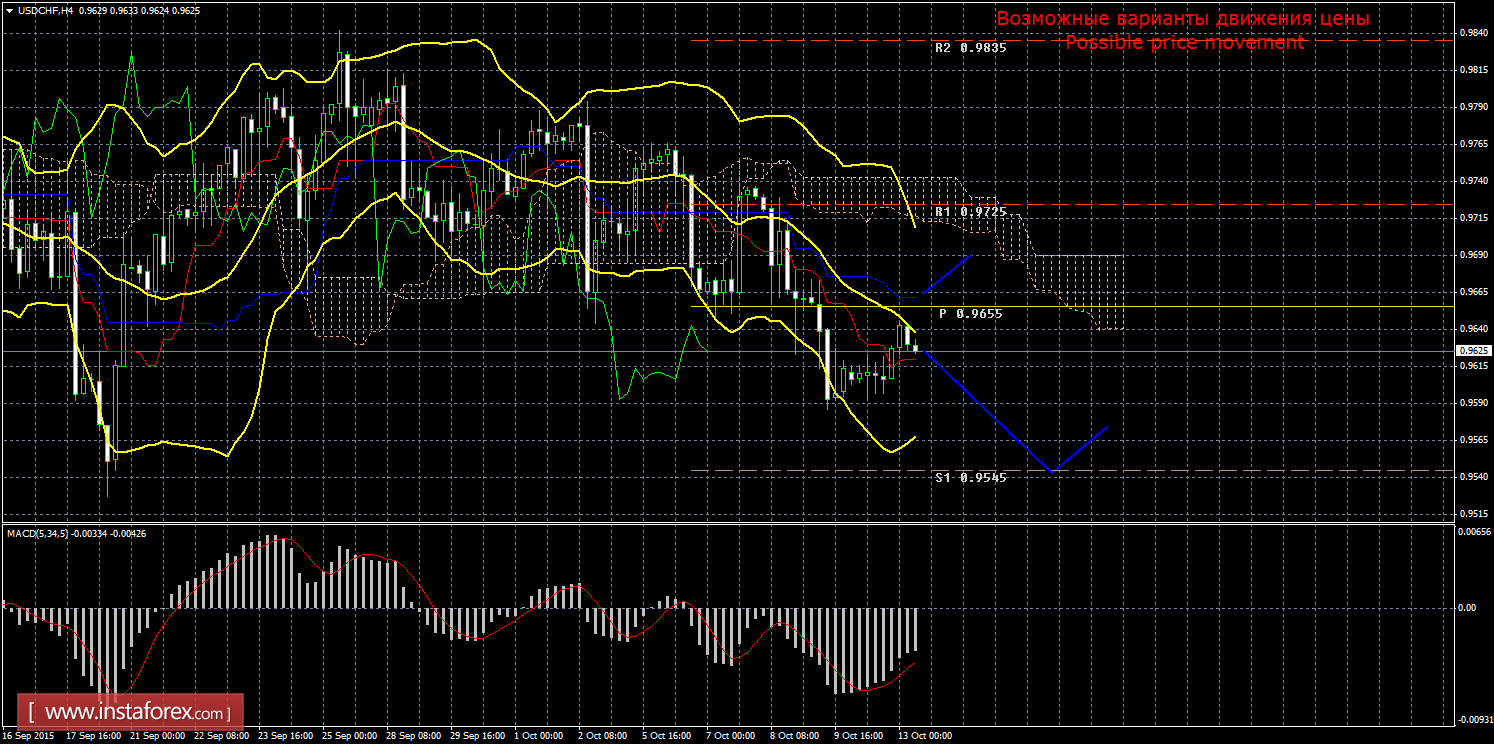Click the MACD 0.00656 scale top value
Image resolution: width=1494 pixels, height=744 pixels.
pyautogui.click(x=1470, y=532)
